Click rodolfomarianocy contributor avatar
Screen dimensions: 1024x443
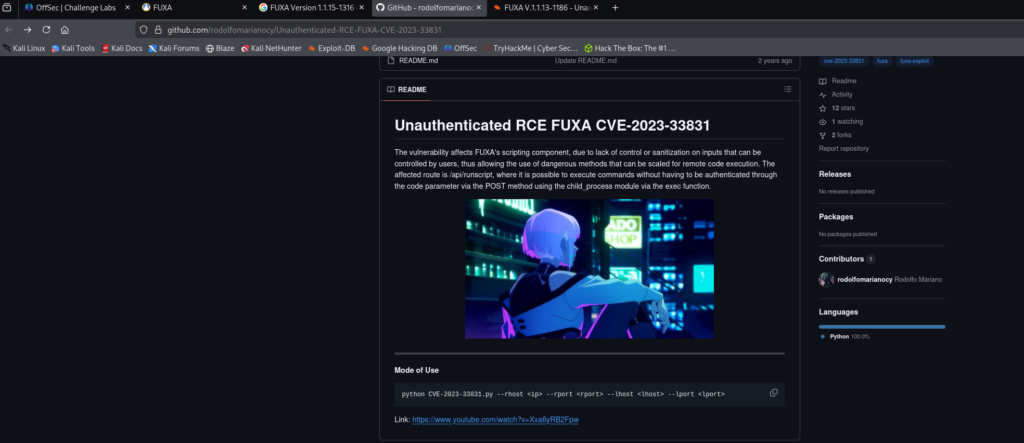pyautogui.click(x=825, y=279)
